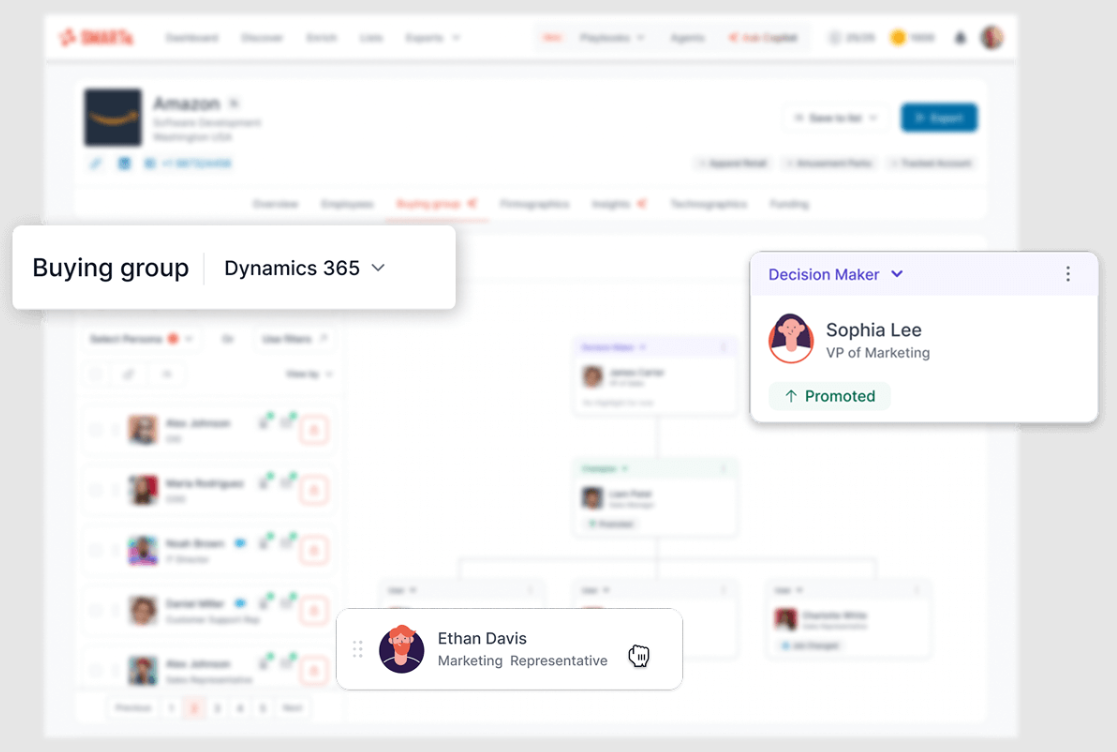This screenshot has width=1117, height=752.
Task: Click Amazon's phone number link
Action: pyautogui.click(x=197, y=163)
